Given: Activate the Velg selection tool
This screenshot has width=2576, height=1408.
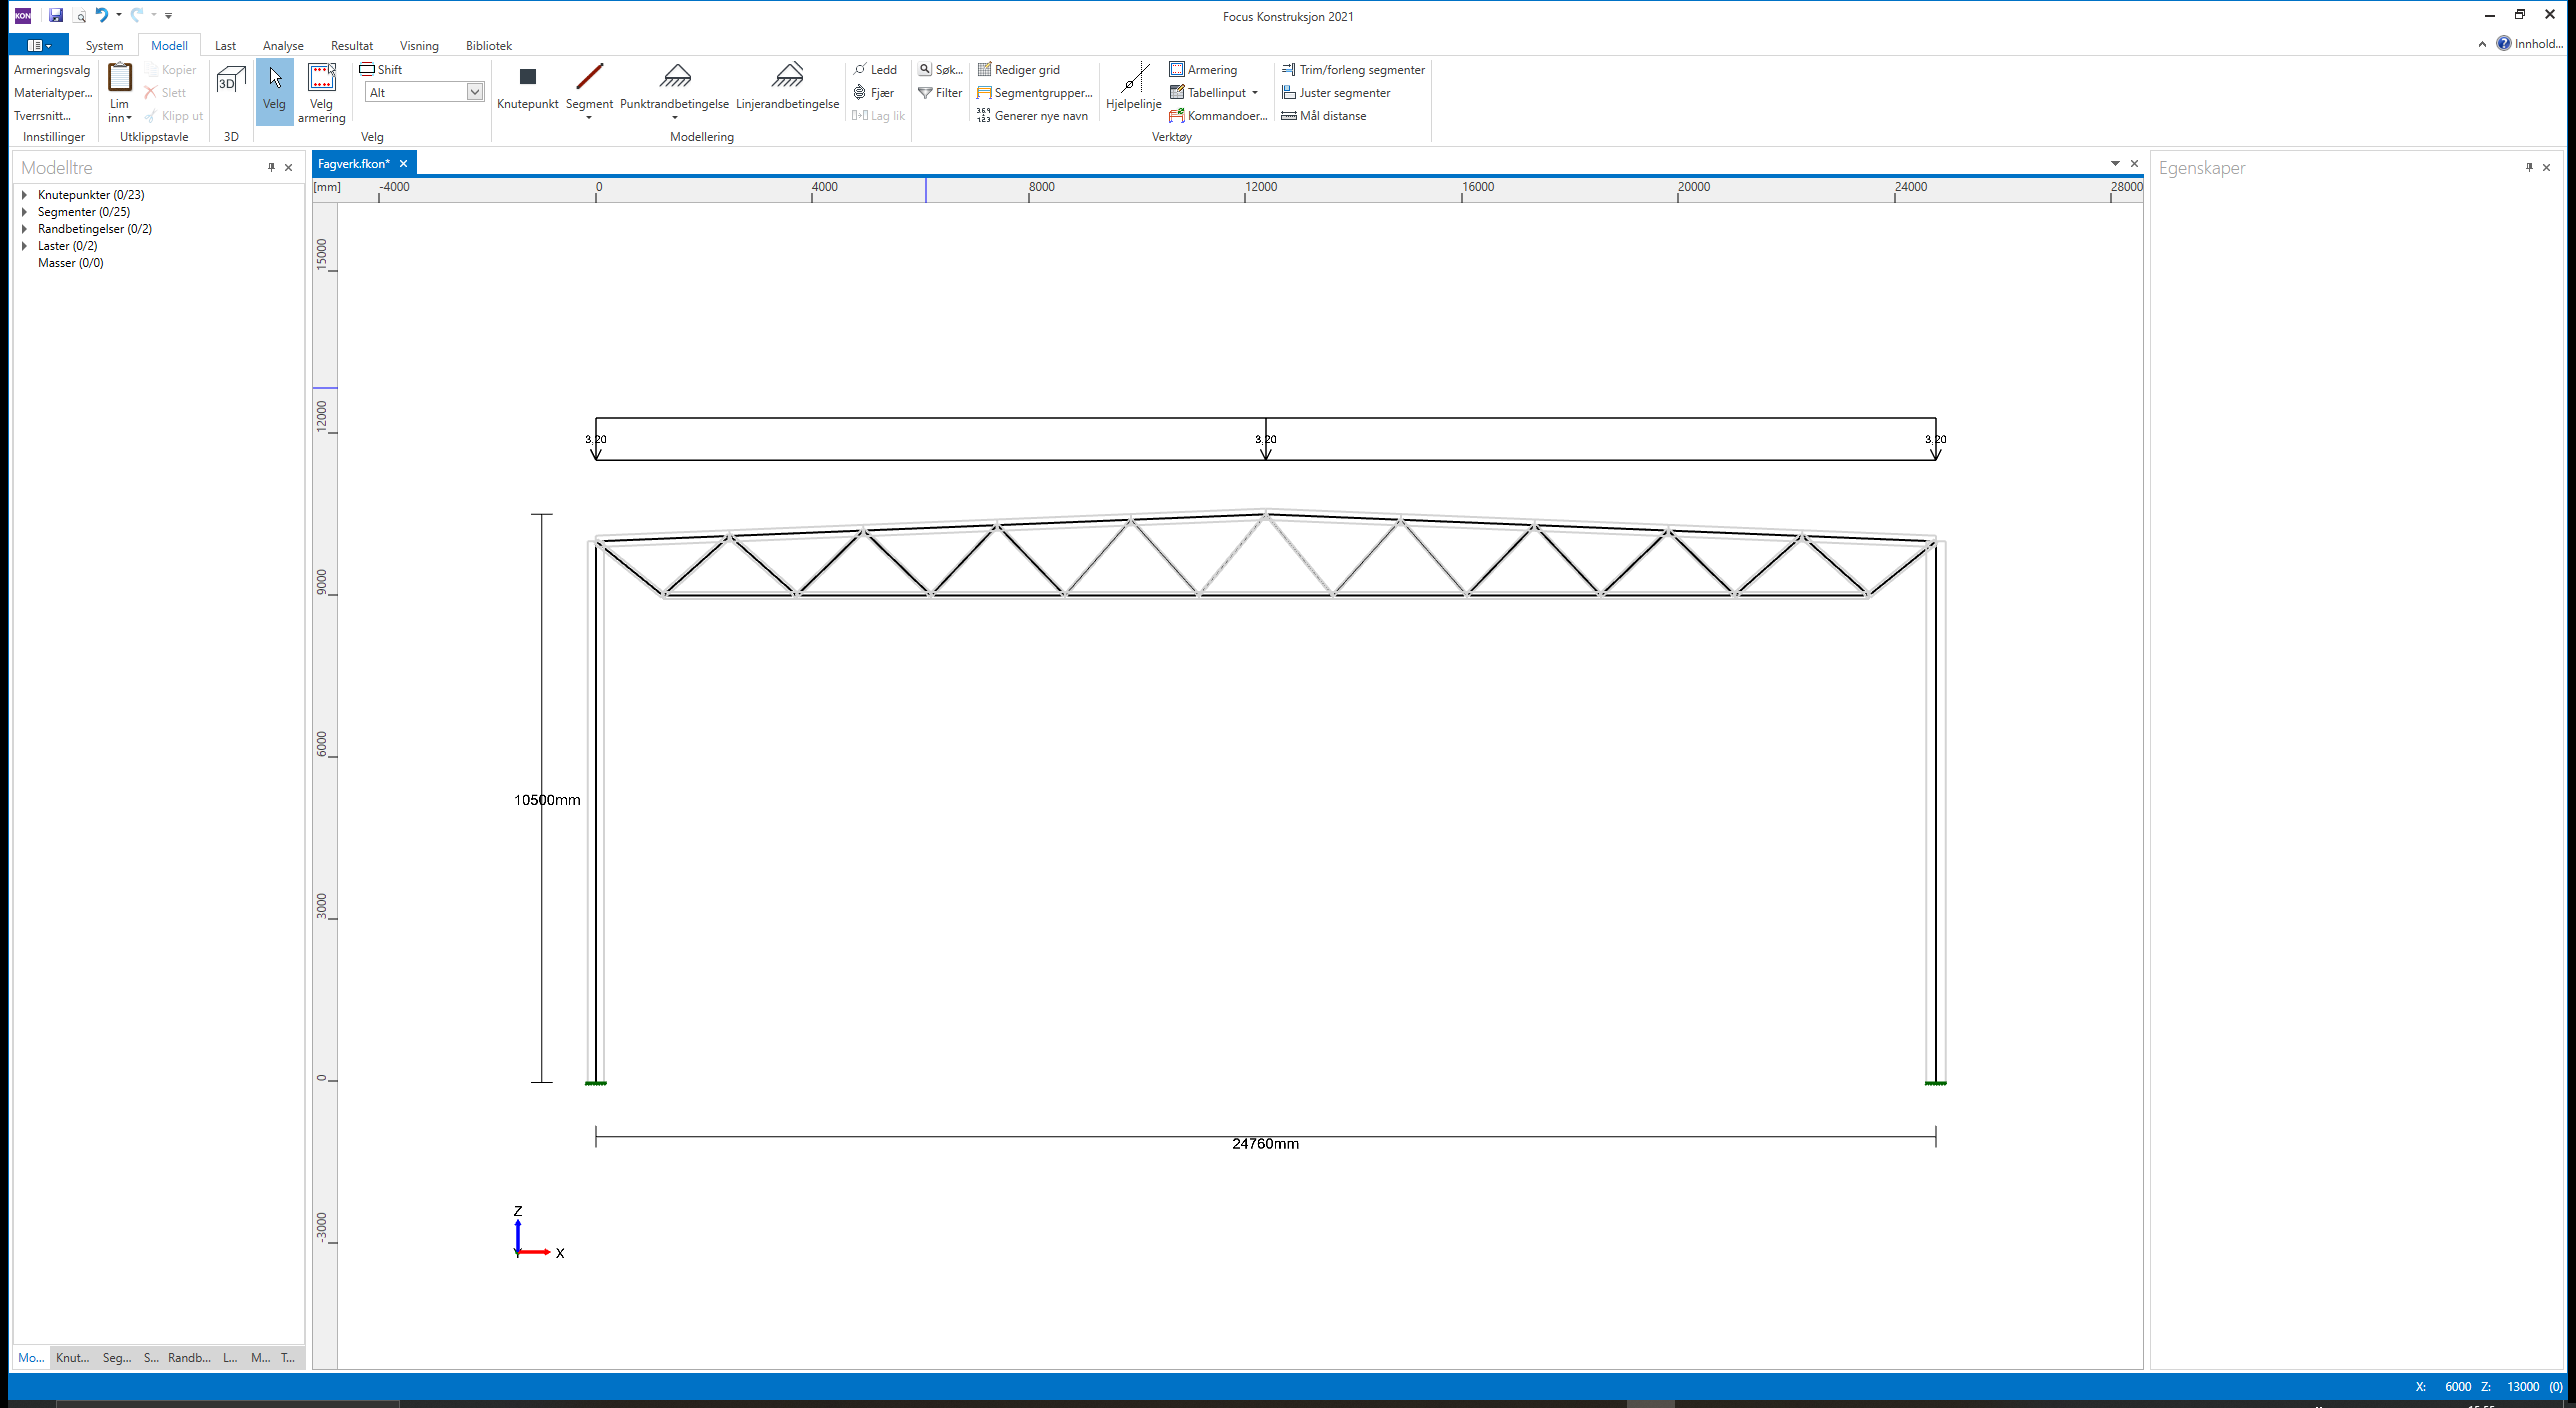Looking at the screenshot, I should [x=274, y=91].
